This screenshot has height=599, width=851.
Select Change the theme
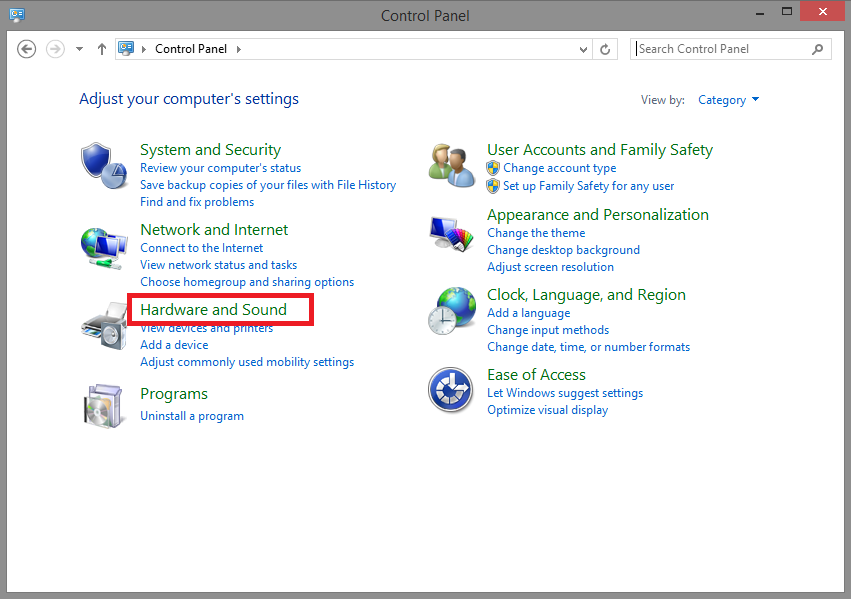click(x=536, y=233)
